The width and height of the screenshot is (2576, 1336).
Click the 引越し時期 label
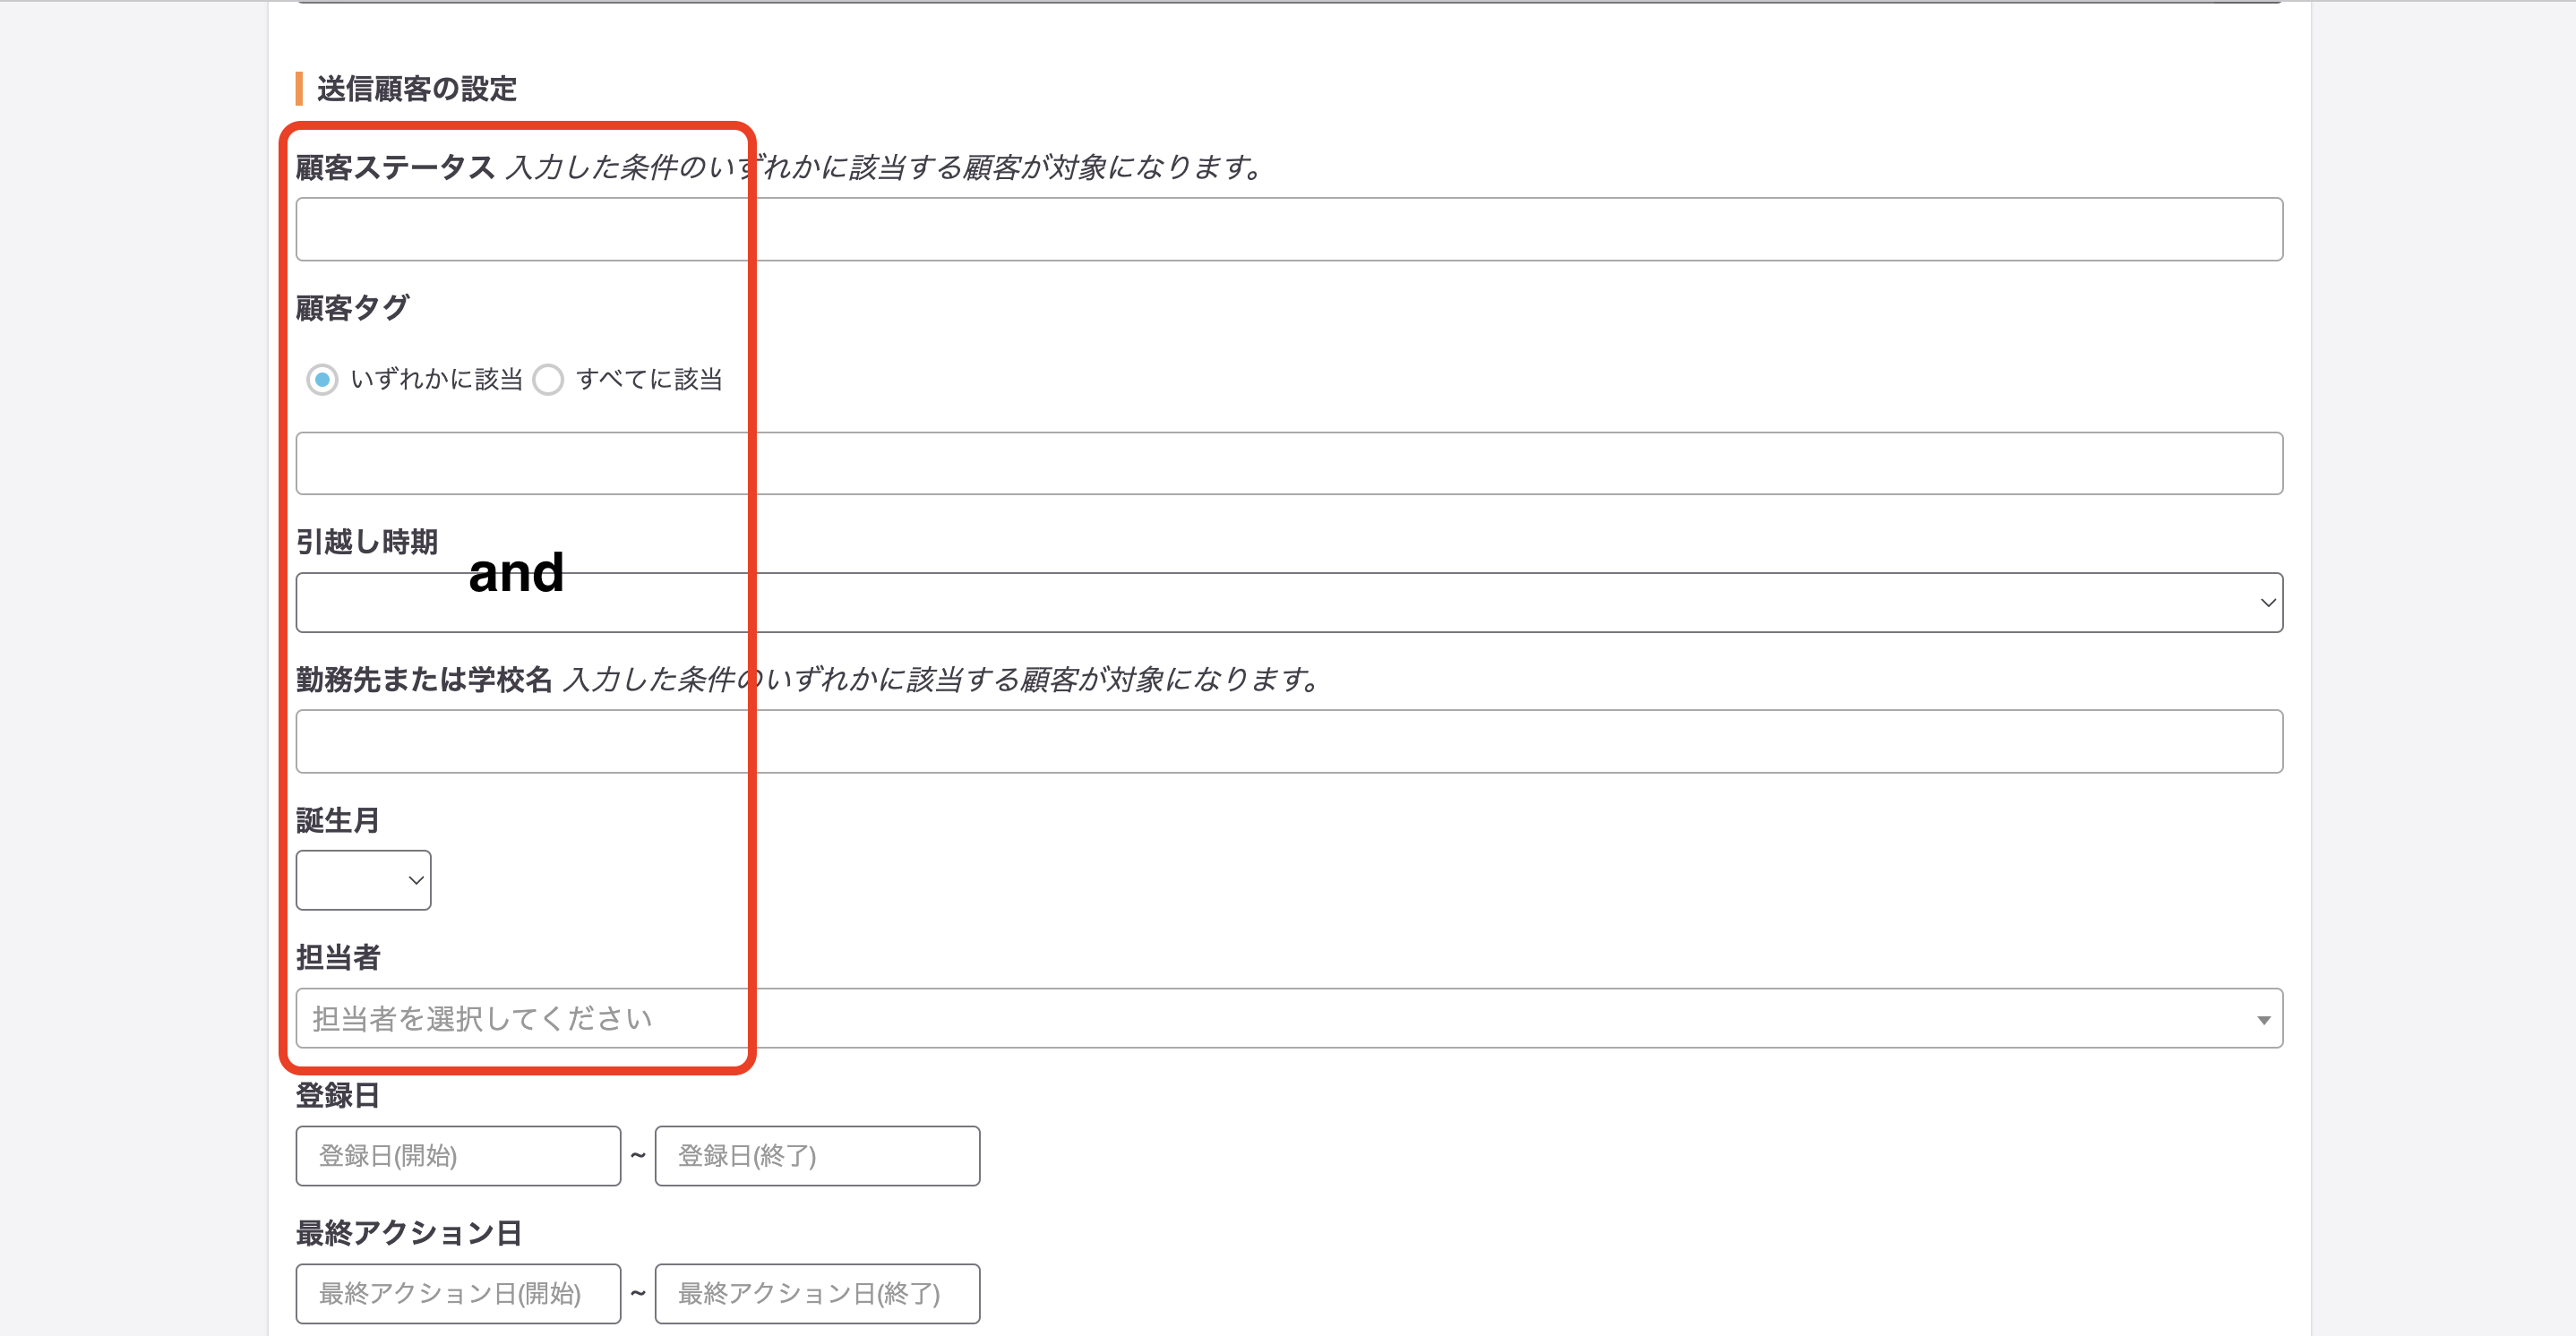pos(367,542)
